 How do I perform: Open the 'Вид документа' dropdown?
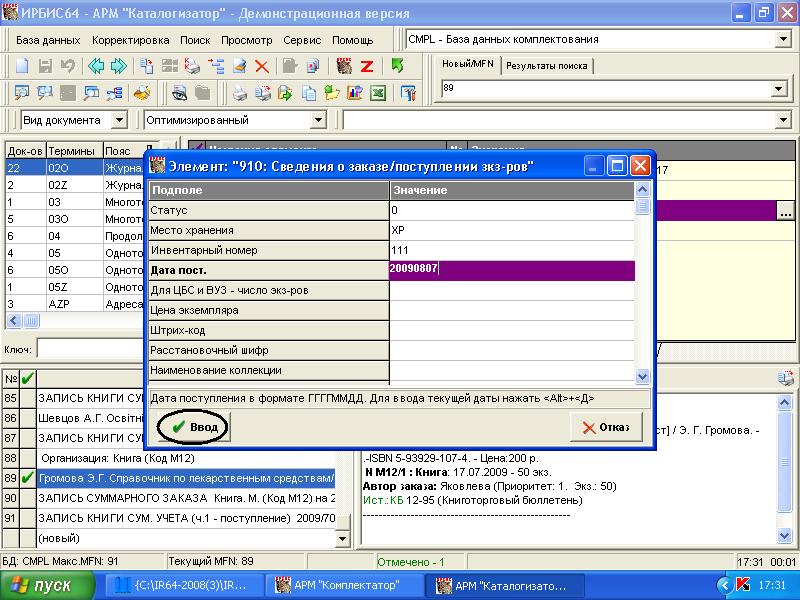point(120,120)
